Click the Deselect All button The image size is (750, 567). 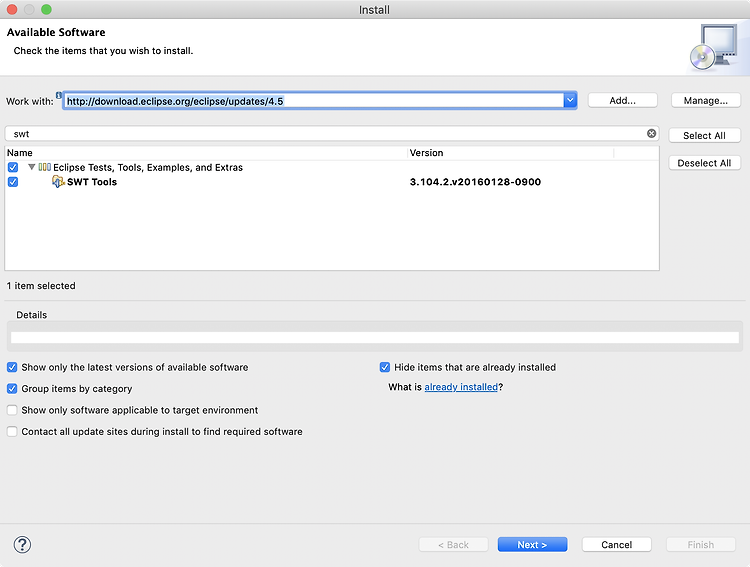tap(704, 163)
